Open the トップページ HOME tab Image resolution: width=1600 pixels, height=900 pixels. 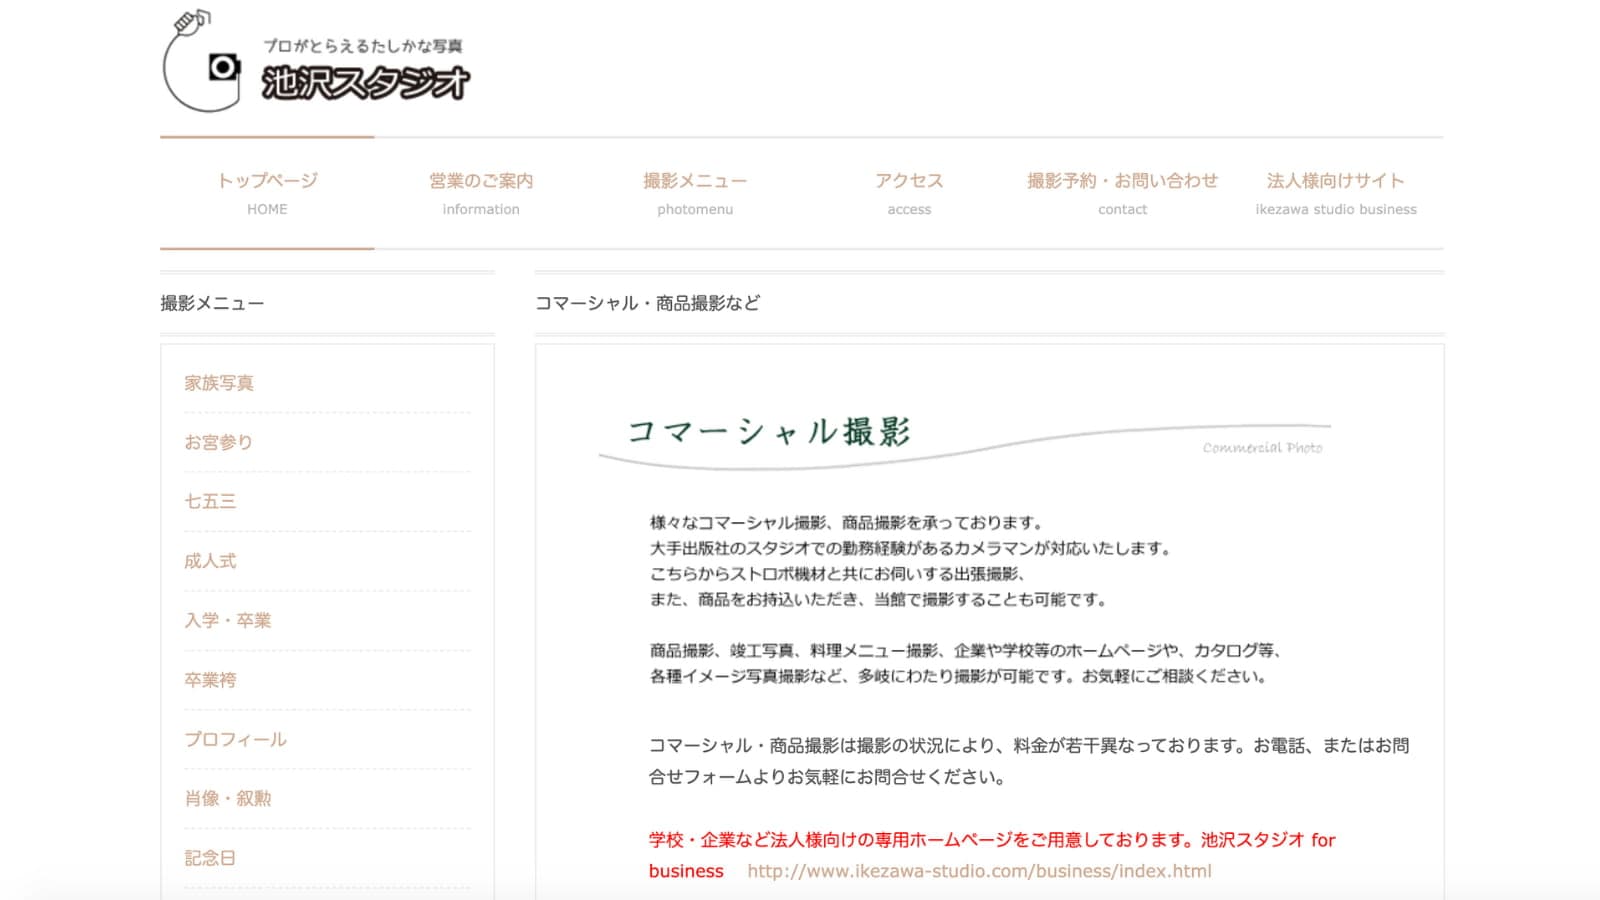click(267, 193)
